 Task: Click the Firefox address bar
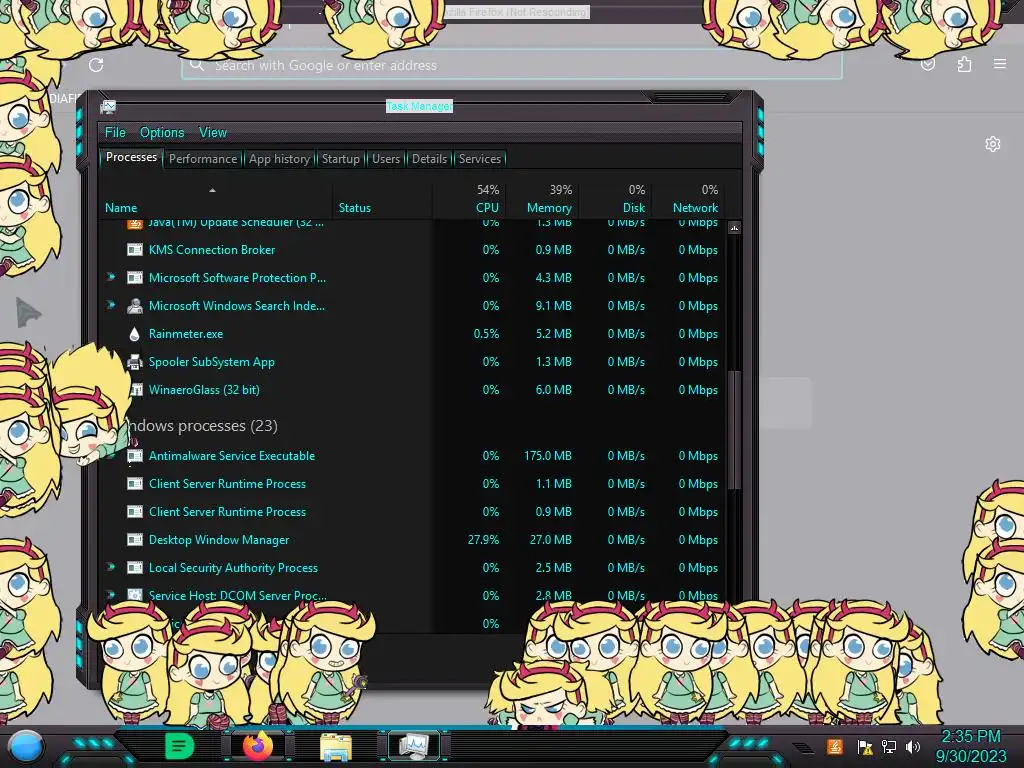pos(511,65)
